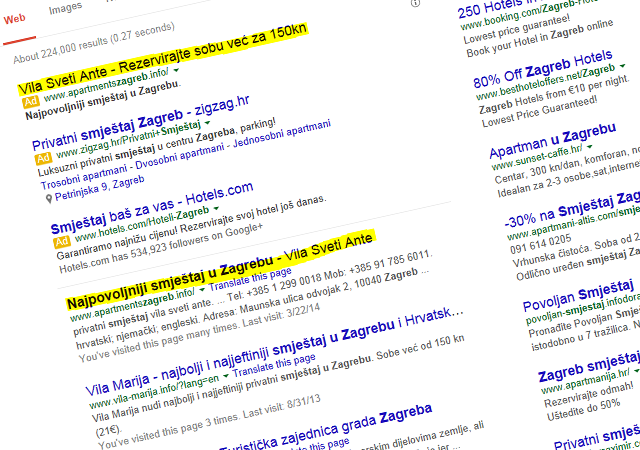Open dropdown arrow after www.sunset-caffe.hr
Screen dimensions: 640x450
589,146
